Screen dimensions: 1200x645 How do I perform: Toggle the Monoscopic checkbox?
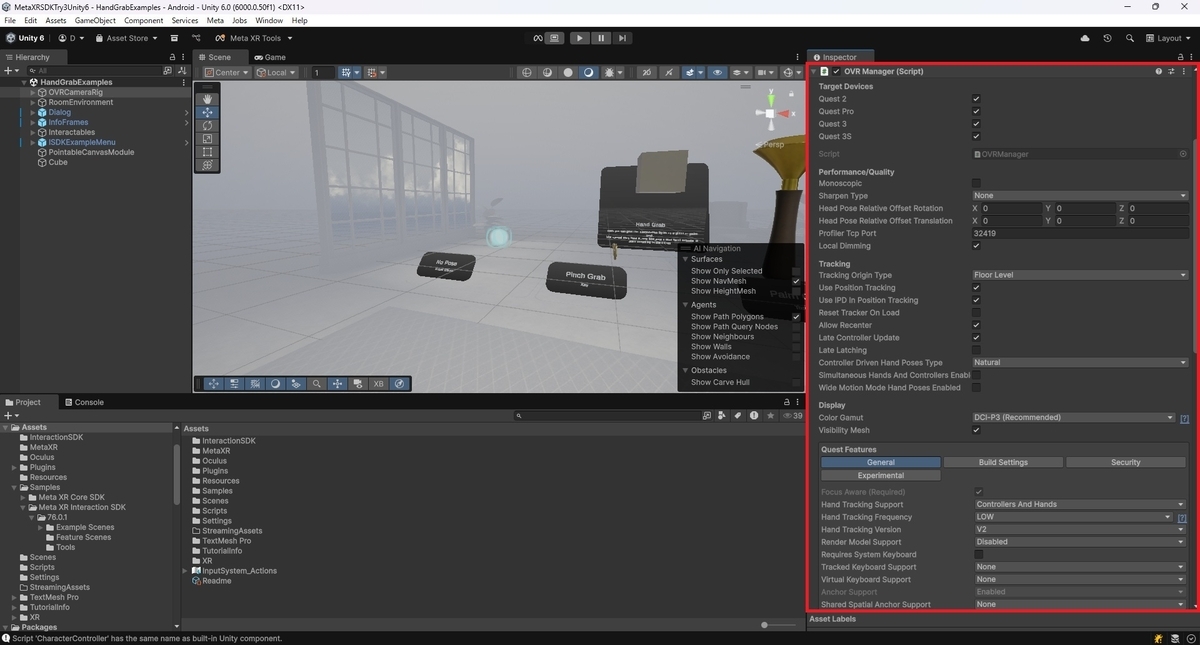(x=976, y=183)
